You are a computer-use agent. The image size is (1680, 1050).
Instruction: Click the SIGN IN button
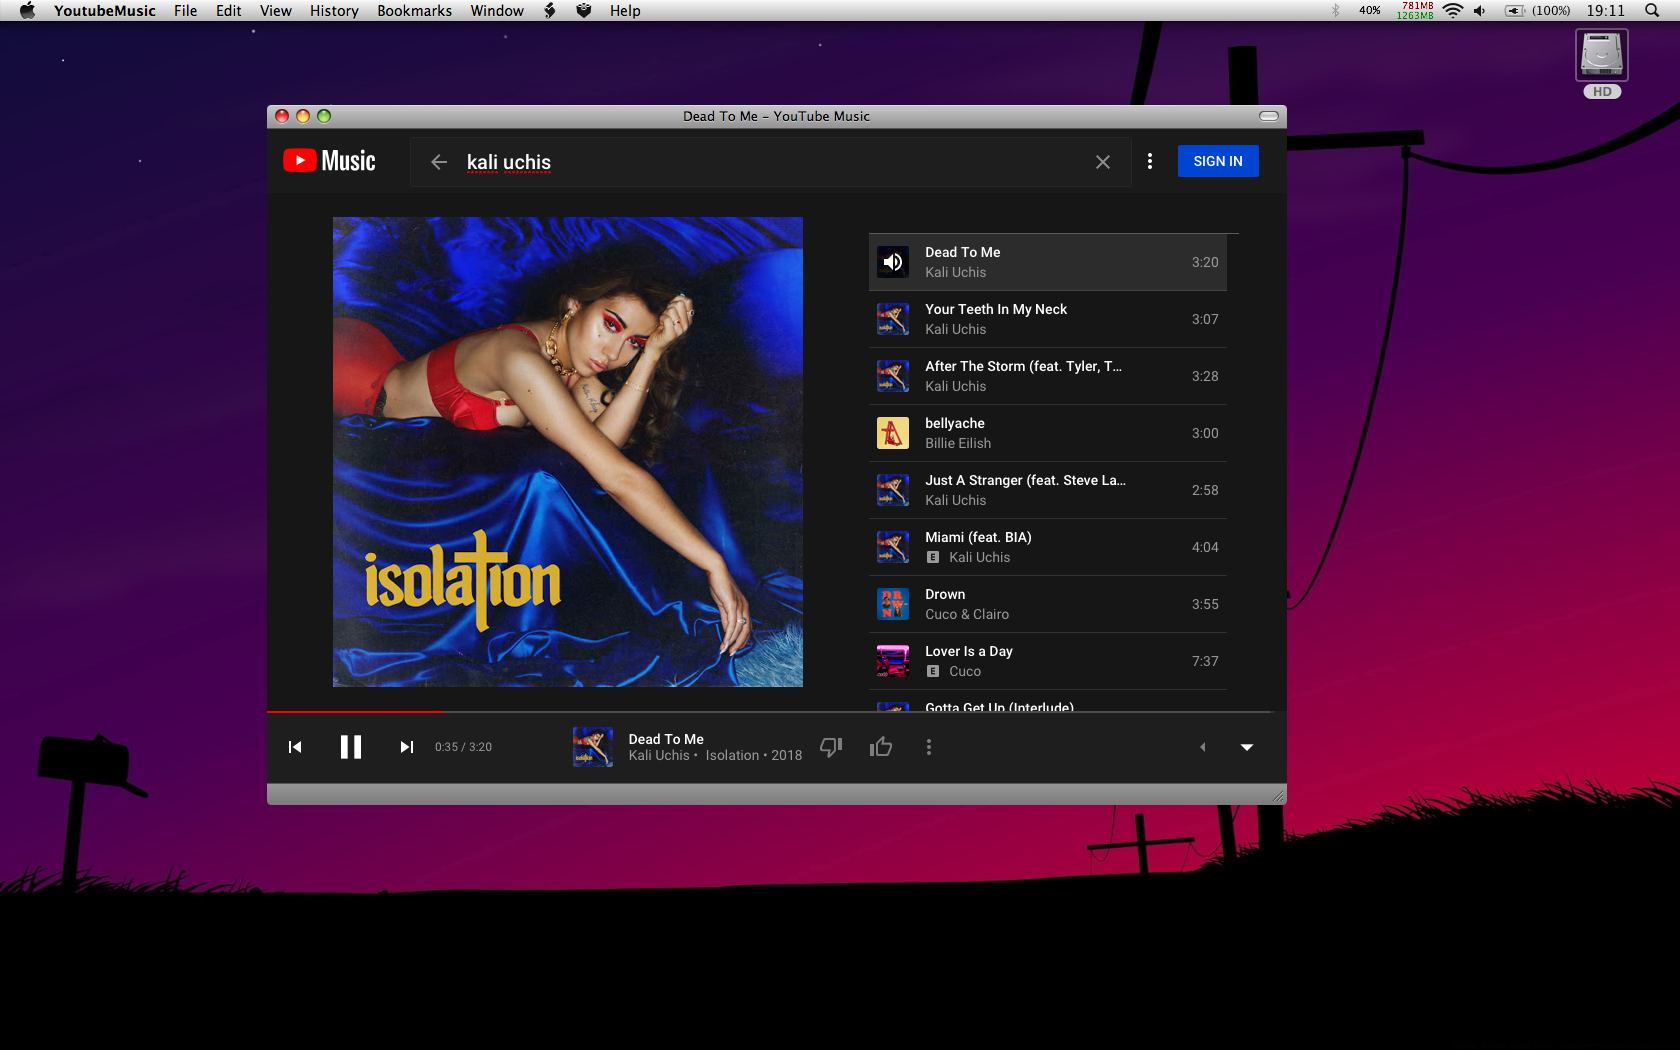1218,161
